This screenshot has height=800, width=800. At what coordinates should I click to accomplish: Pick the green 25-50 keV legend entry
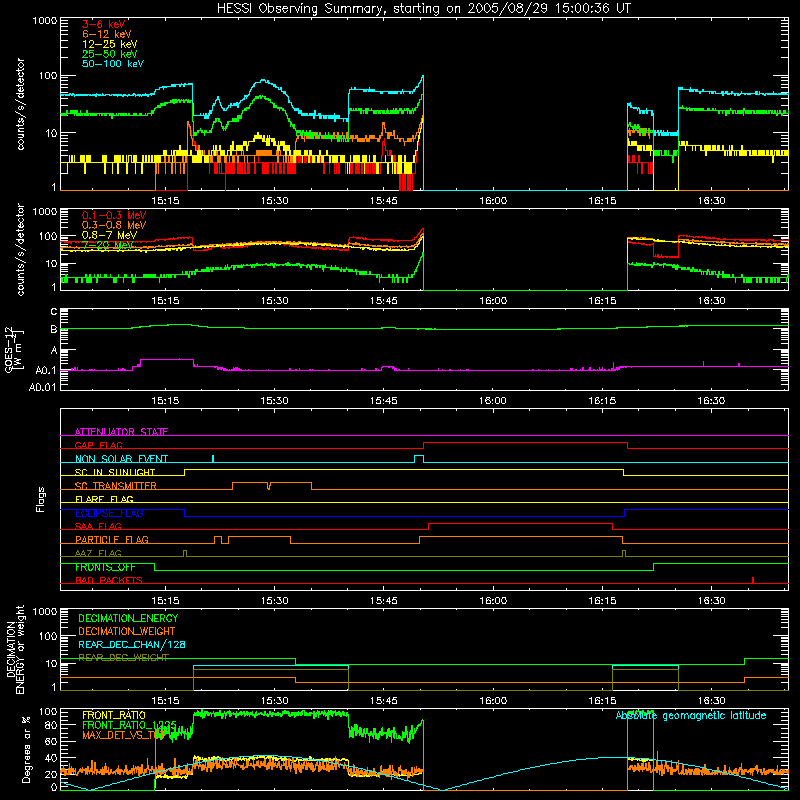[110, 54]
